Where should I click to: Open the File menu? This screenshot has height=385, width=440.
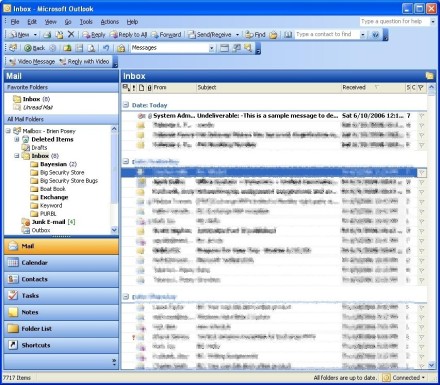[x=15, y=22]
